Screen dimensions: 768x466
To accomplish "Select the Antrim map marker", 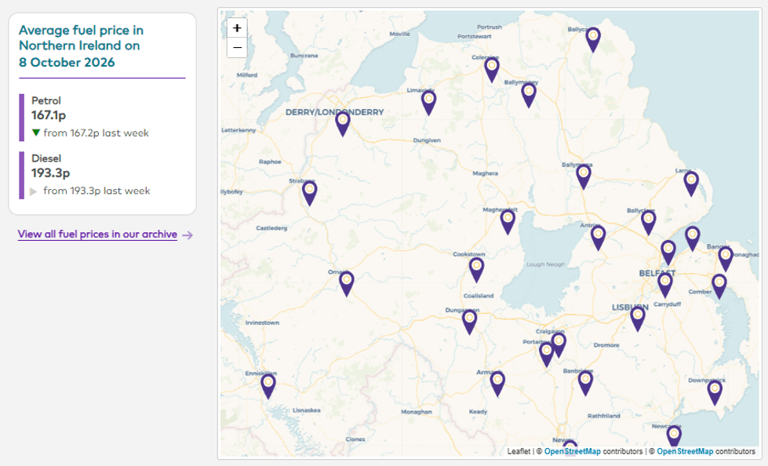I will coord(598,238).
